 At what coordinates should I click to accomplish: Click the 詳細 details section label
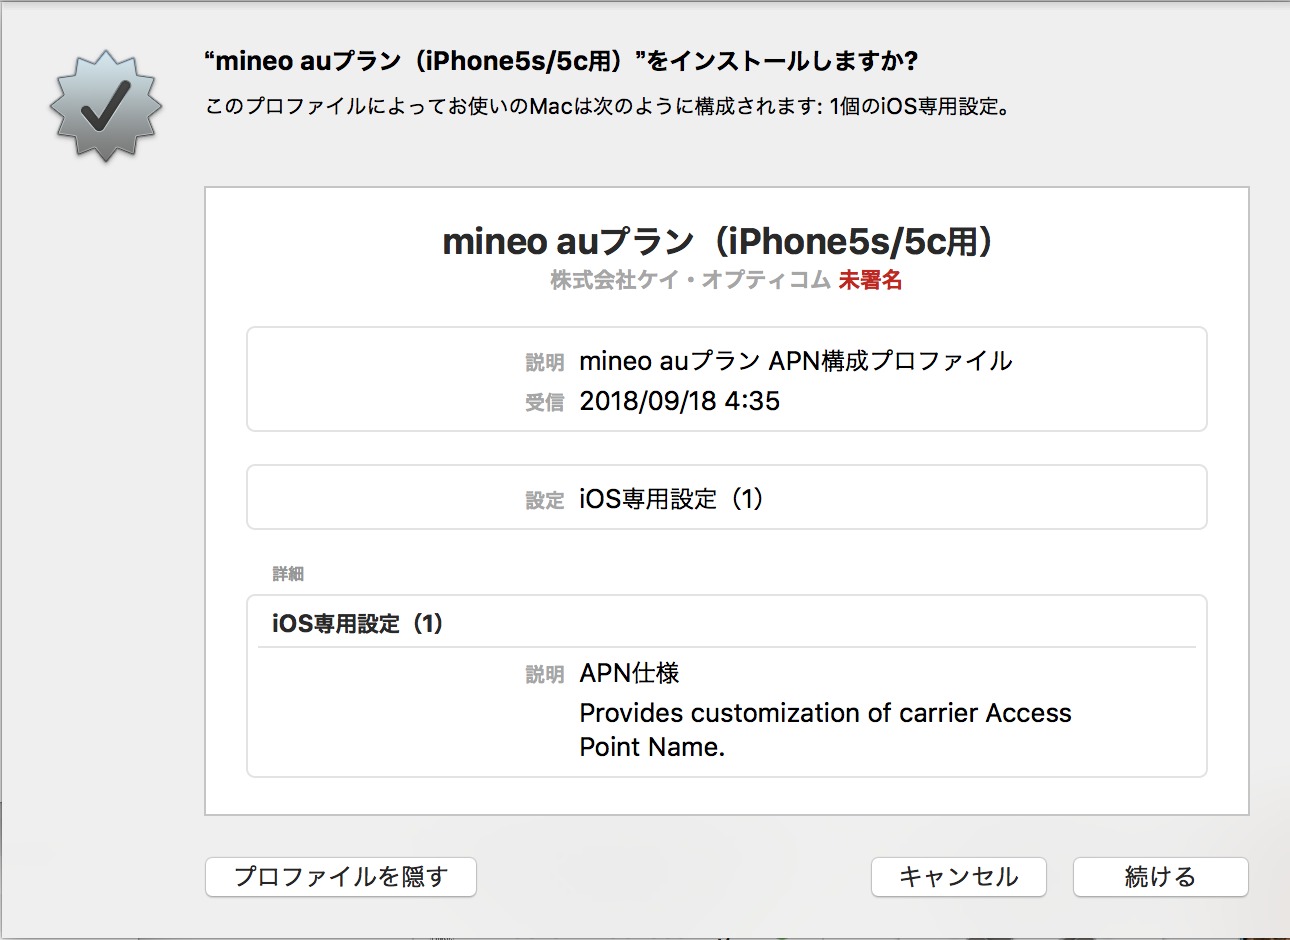(x=288, y=574)
